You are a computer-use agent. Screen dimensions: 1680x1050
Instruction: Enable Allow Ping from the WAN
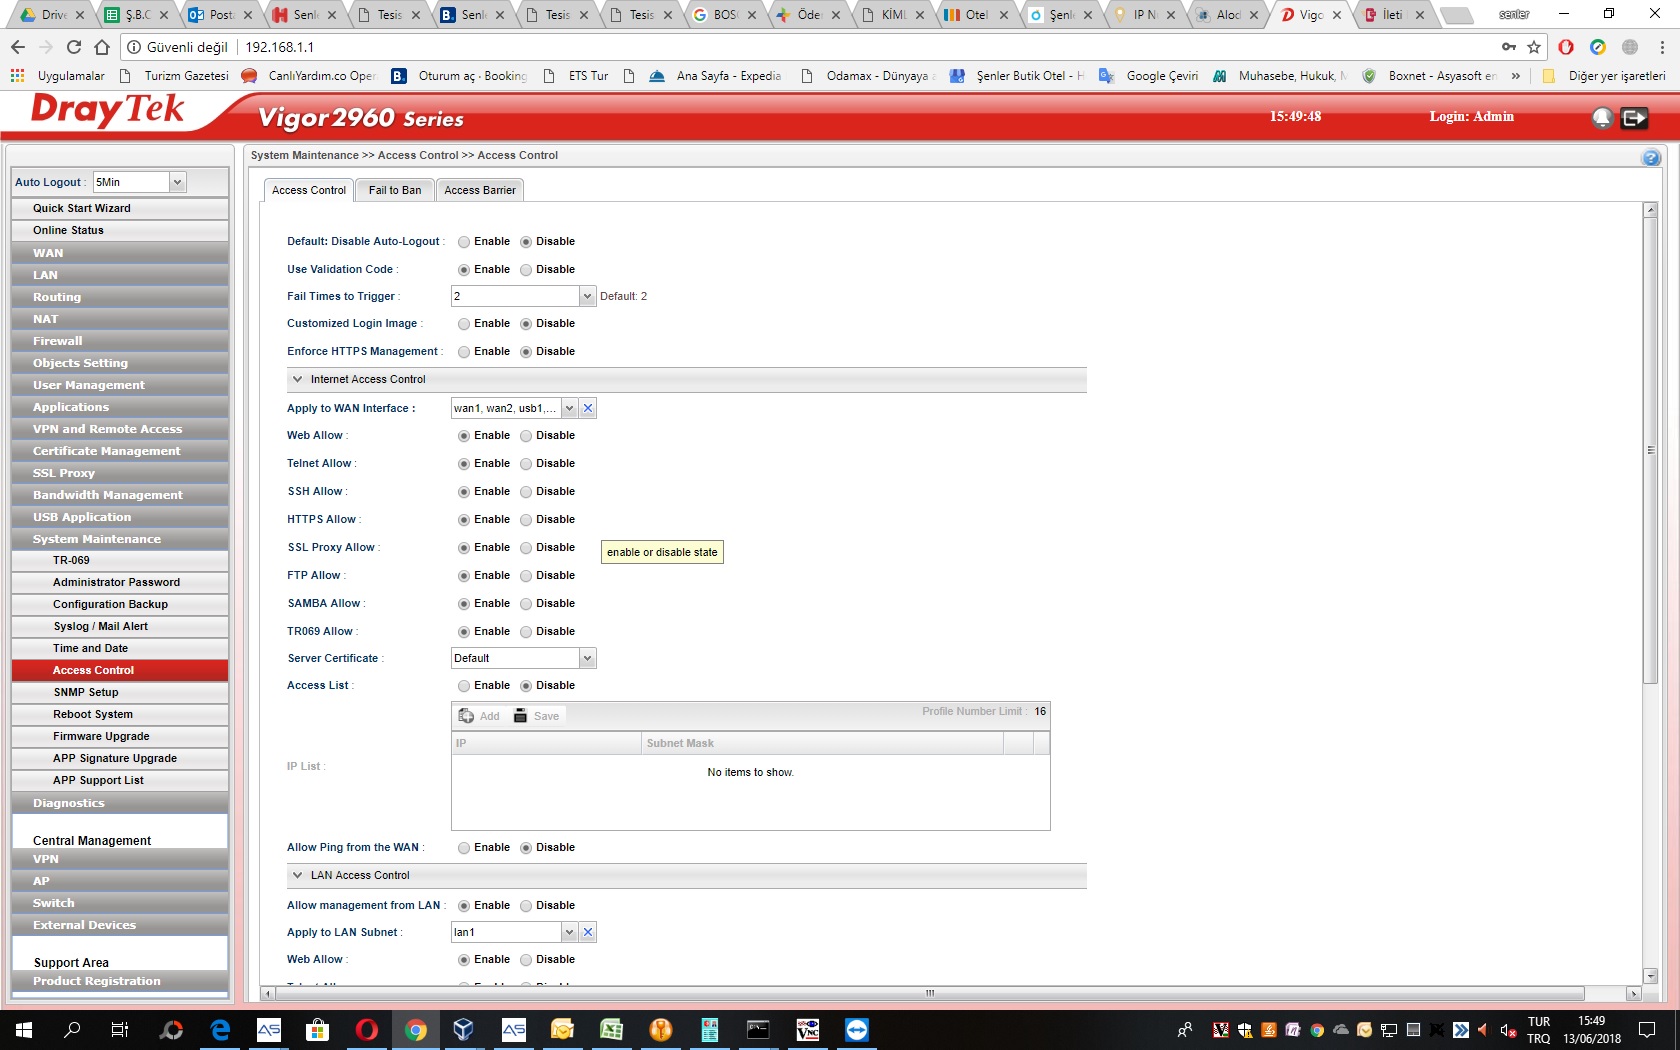click(464, 848)
